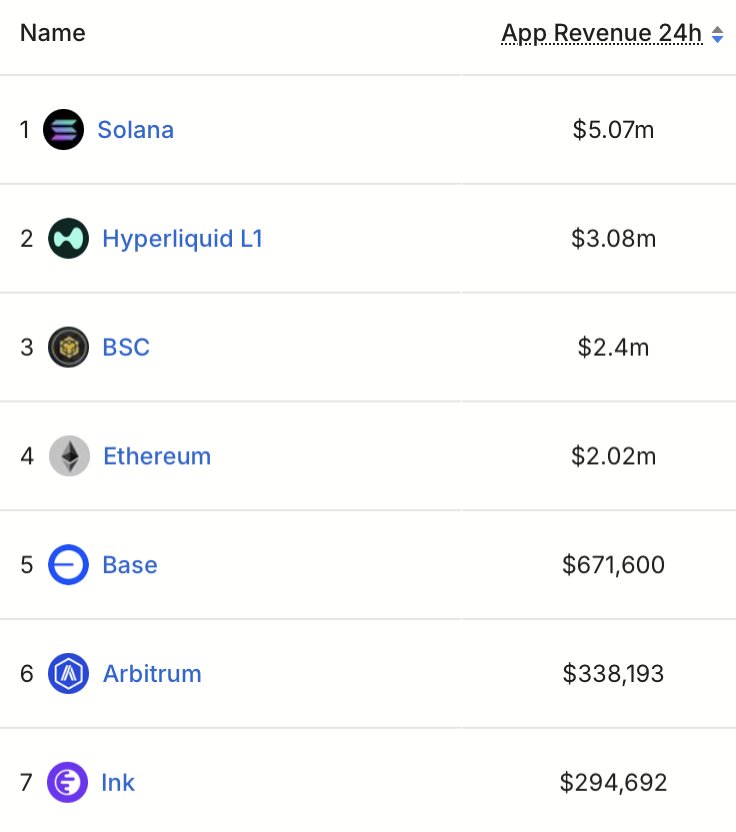Click the Solana chain logo icon
Image resolution: width=736 pixels, height=832 pixels.
(63, 130)
